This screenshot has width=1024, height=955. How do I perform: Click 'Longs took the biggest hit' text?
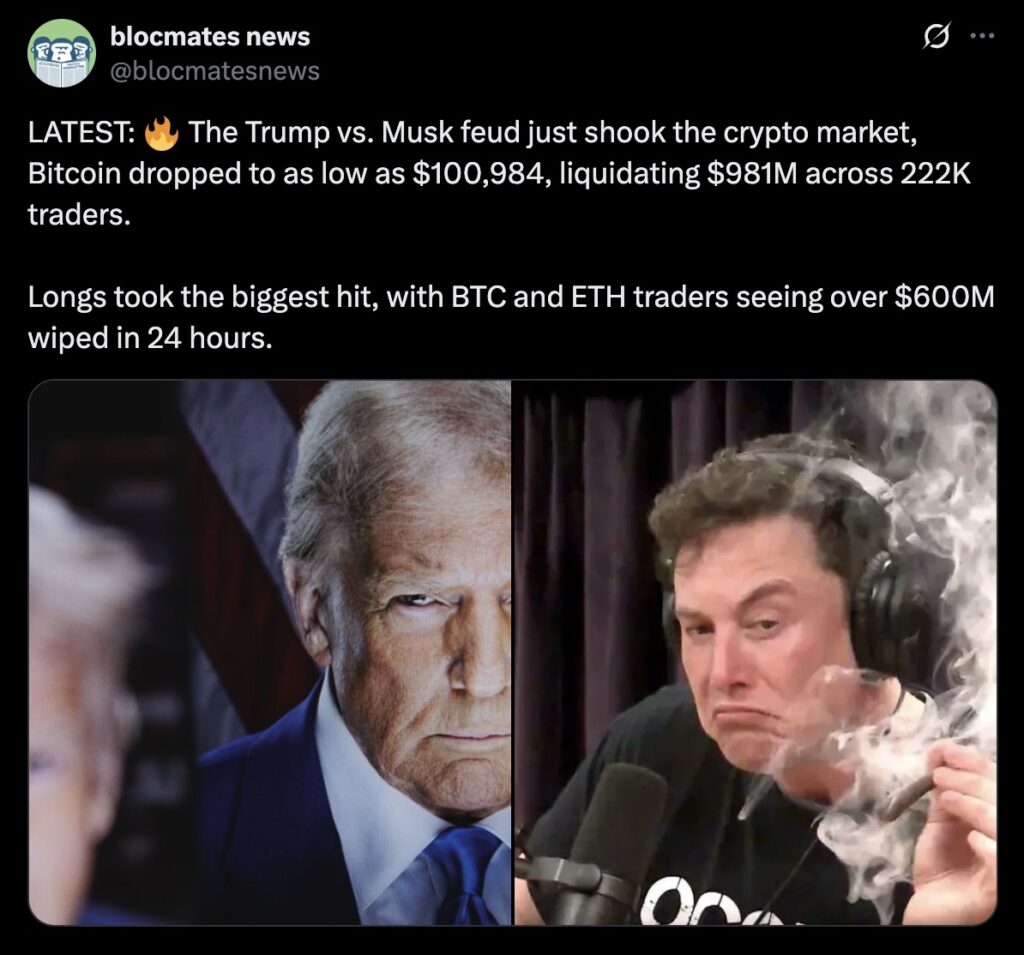coord(201,297)
